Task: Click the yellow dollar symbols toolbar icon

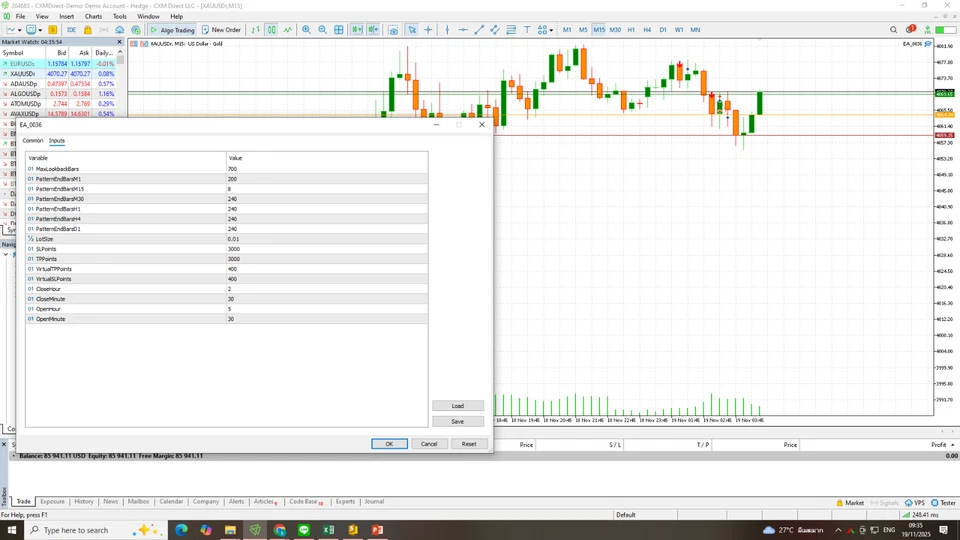Action: click(x=53, y=29)
